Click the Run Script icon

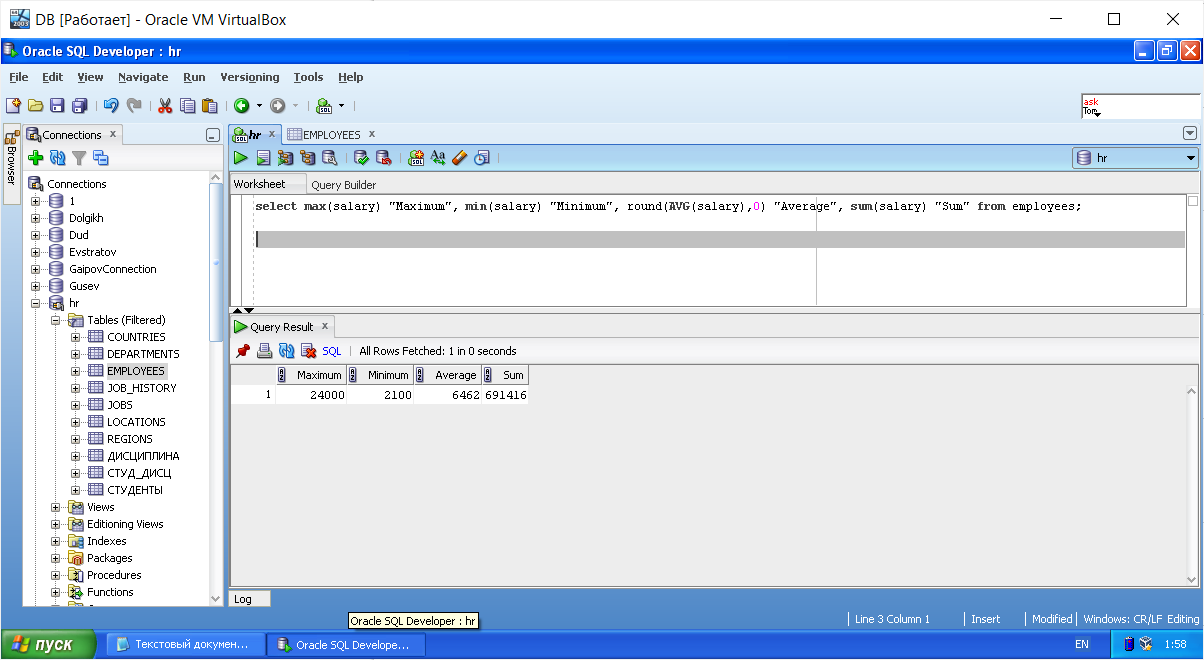(x=263, y=158)
